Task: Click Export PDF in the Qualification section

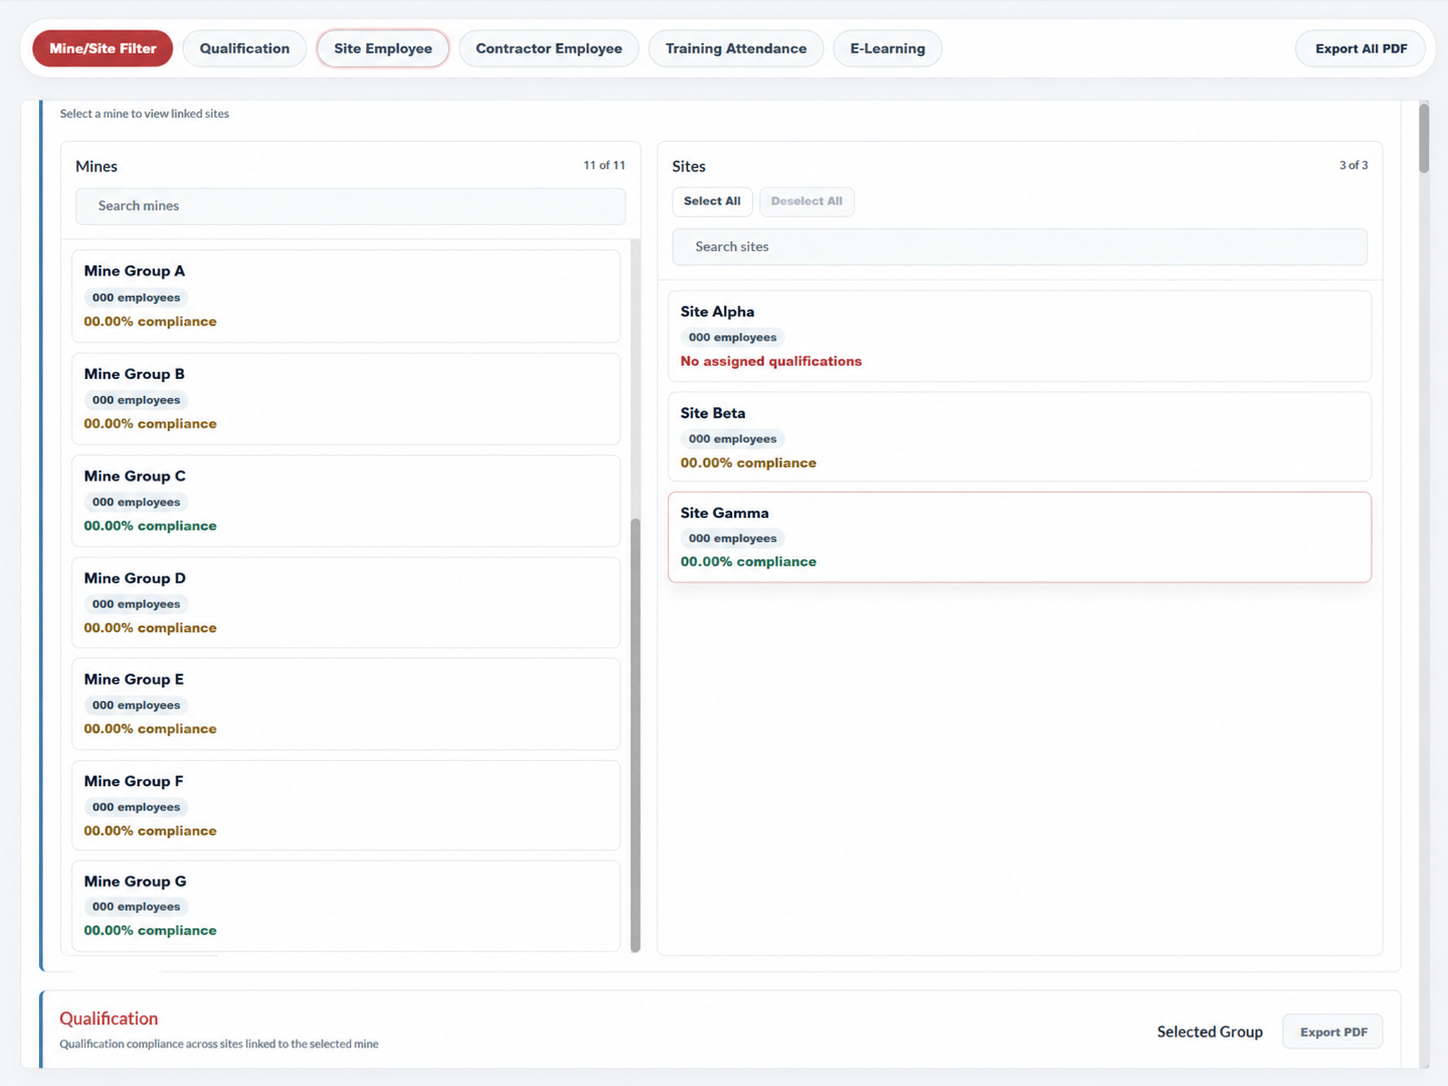Action: (1333, 1032)
